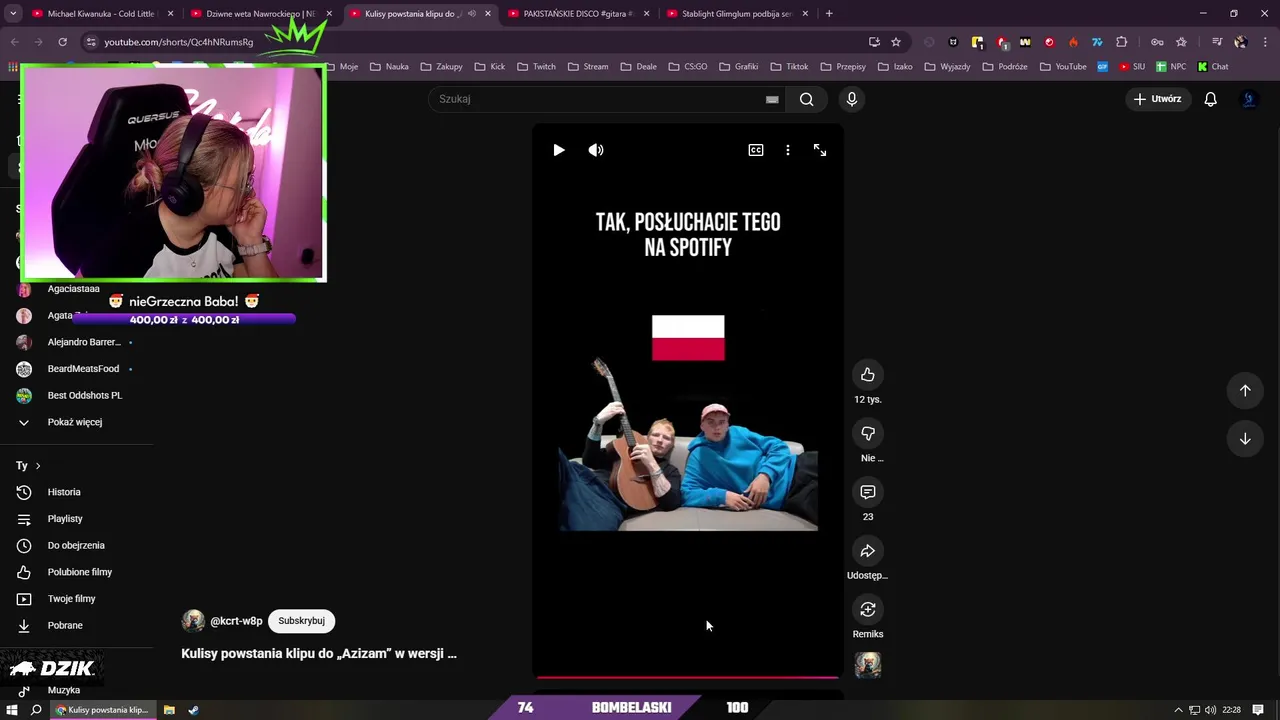Screen dimensions: 1280x720
Task: Open Historia in the sidebar
Action: coord(64,492)
